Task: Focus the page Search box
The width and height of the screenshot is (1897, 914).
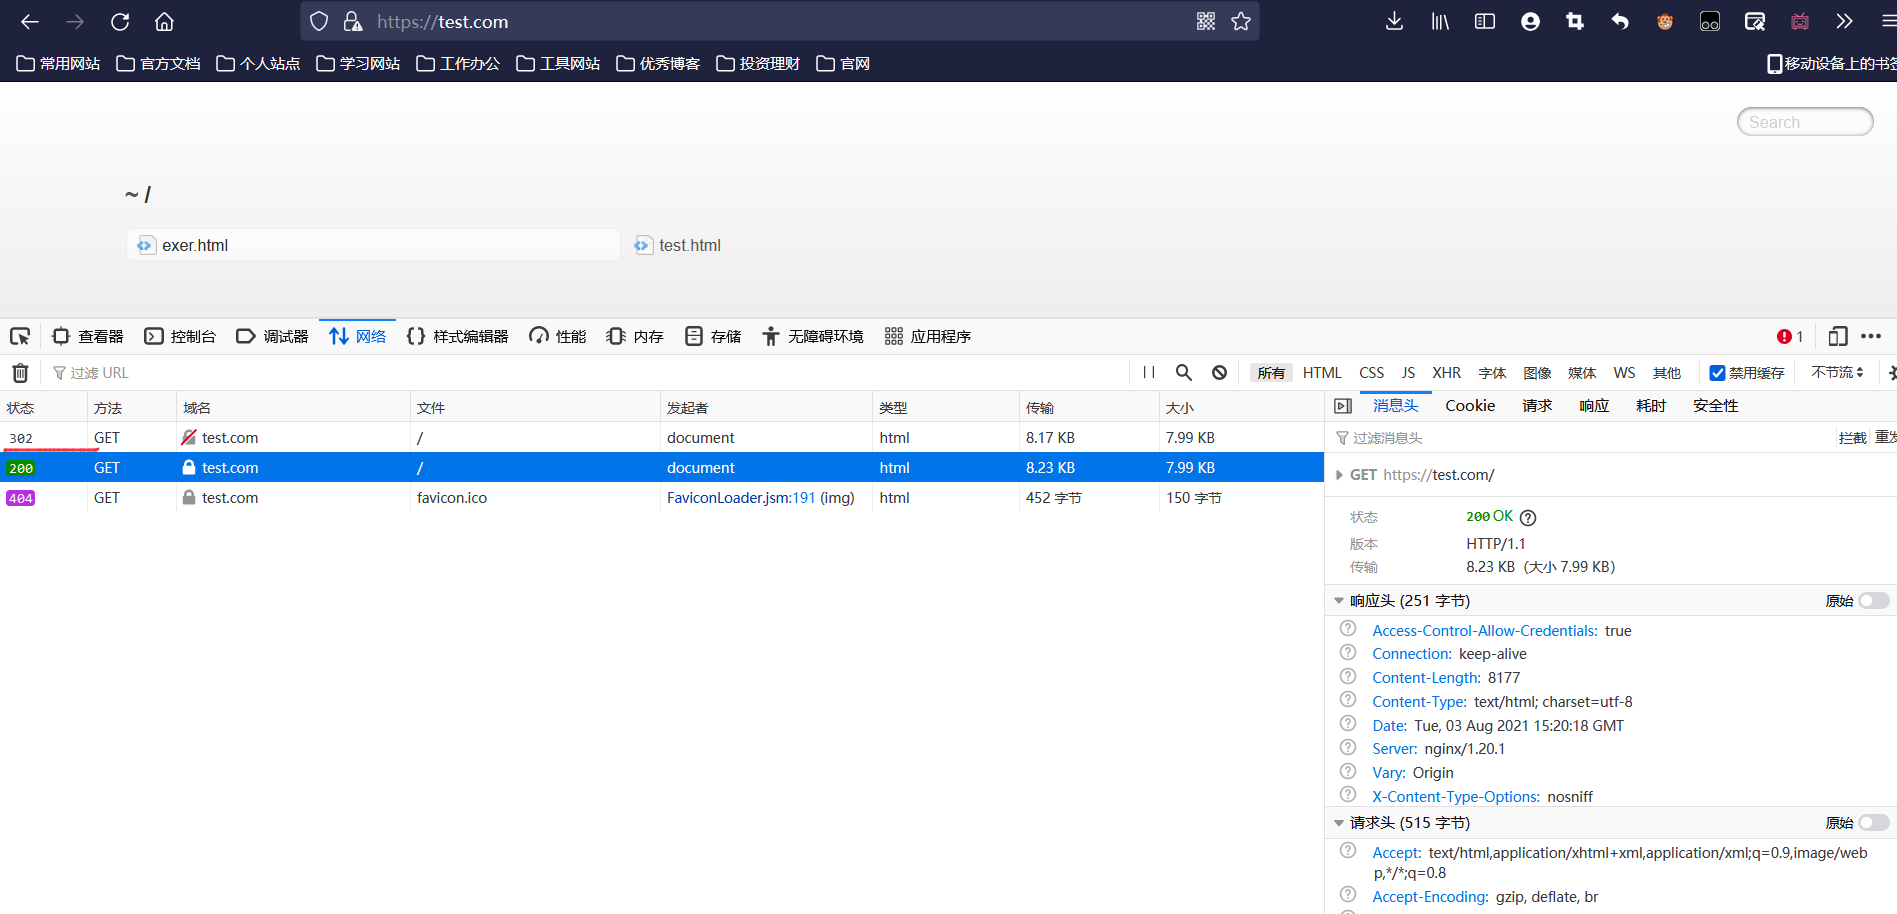Action: [x=1805, y=122]
